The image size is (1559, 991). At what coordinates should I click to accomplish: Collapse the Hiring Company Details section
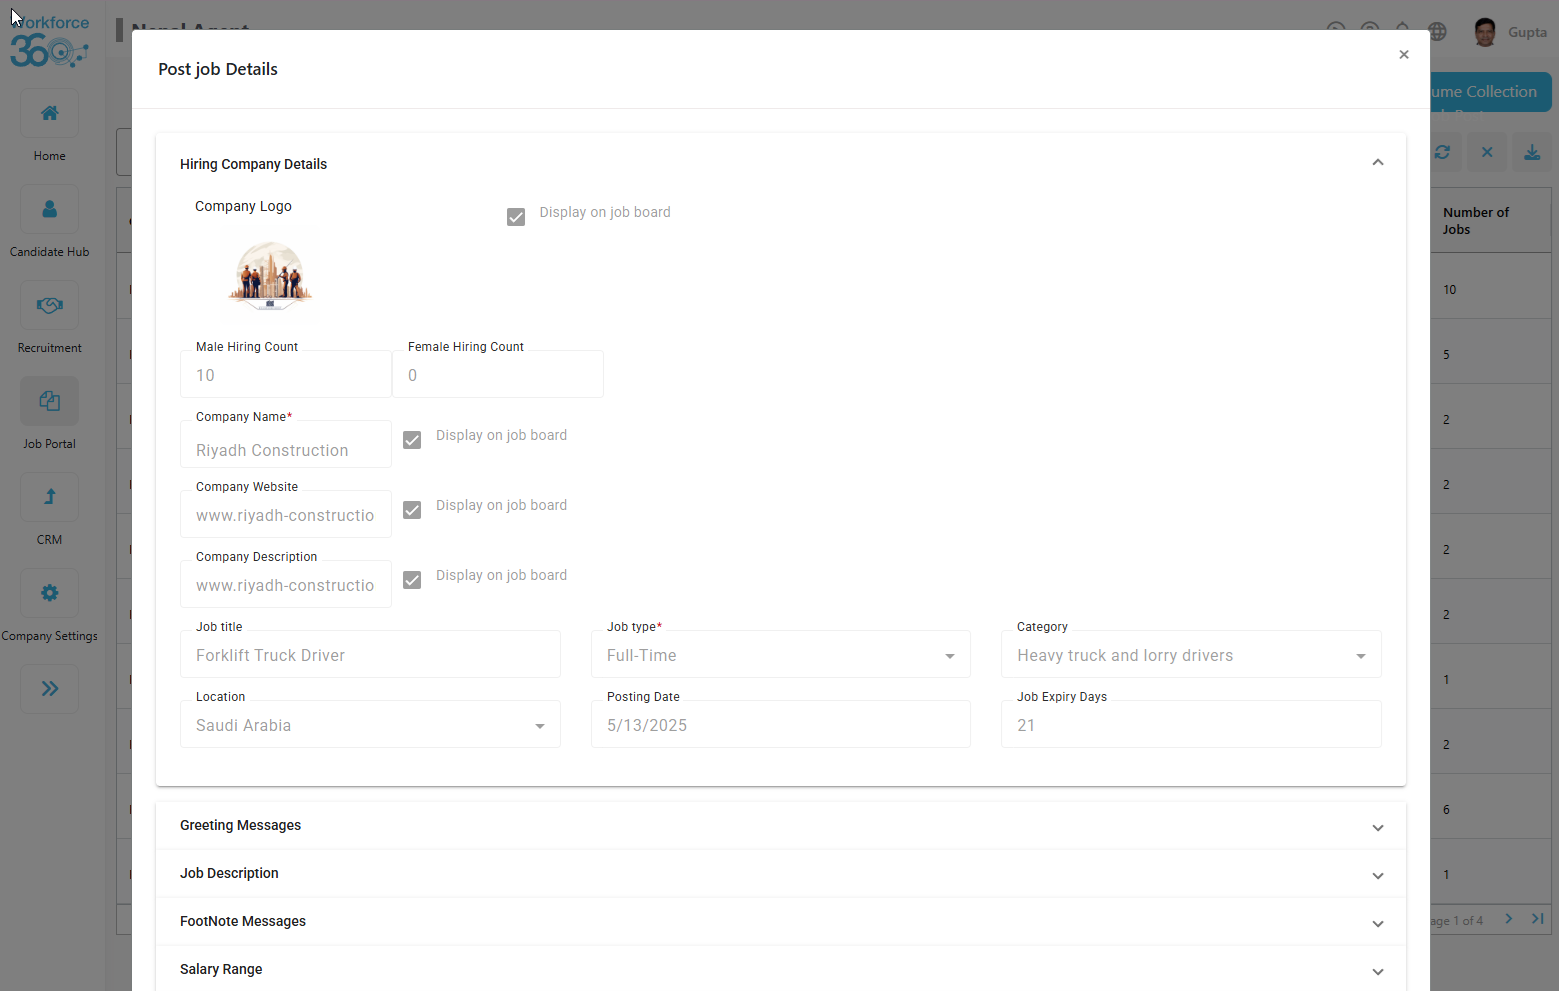coord(1377,163)
